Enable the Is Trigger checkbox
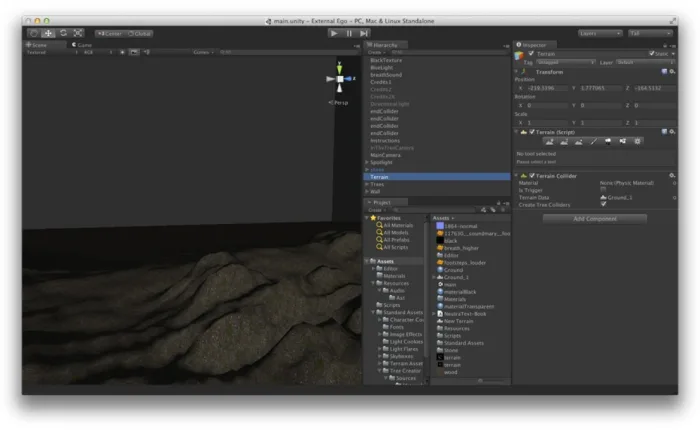This screenshot has width=700, height=431. coord(604,190)
